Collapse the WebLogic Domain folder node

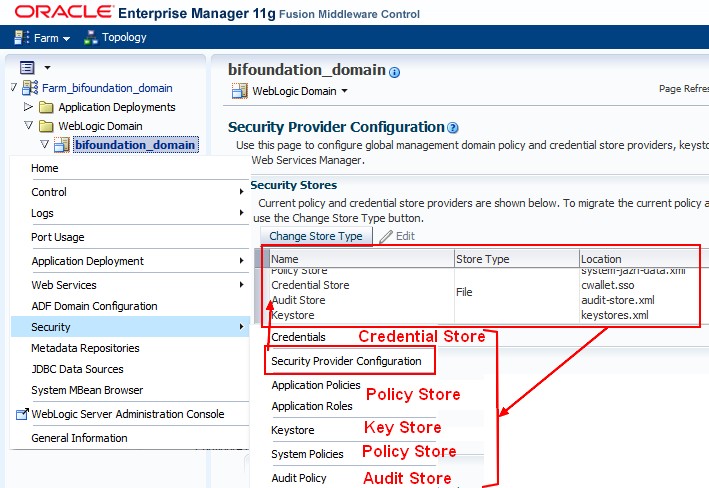click(x=28, y=126)
